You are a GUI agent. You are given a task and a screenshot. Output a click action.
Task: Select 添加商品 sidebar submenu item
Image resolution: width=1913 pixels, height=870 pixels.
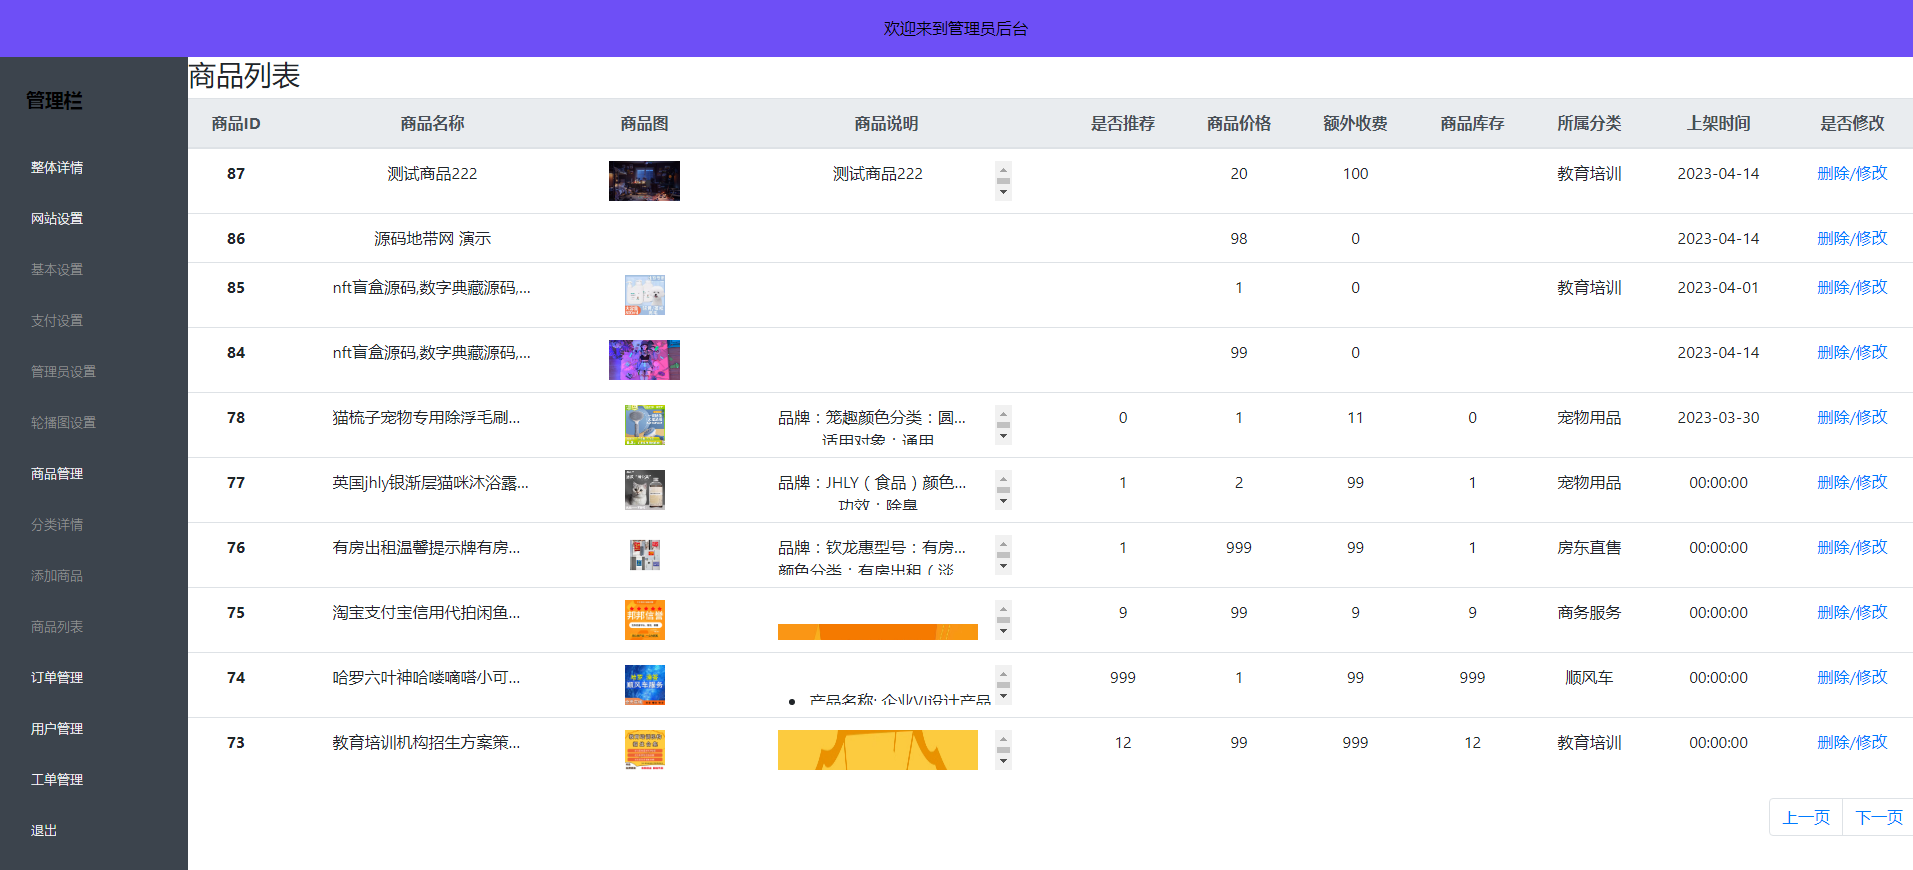[57, 576]
